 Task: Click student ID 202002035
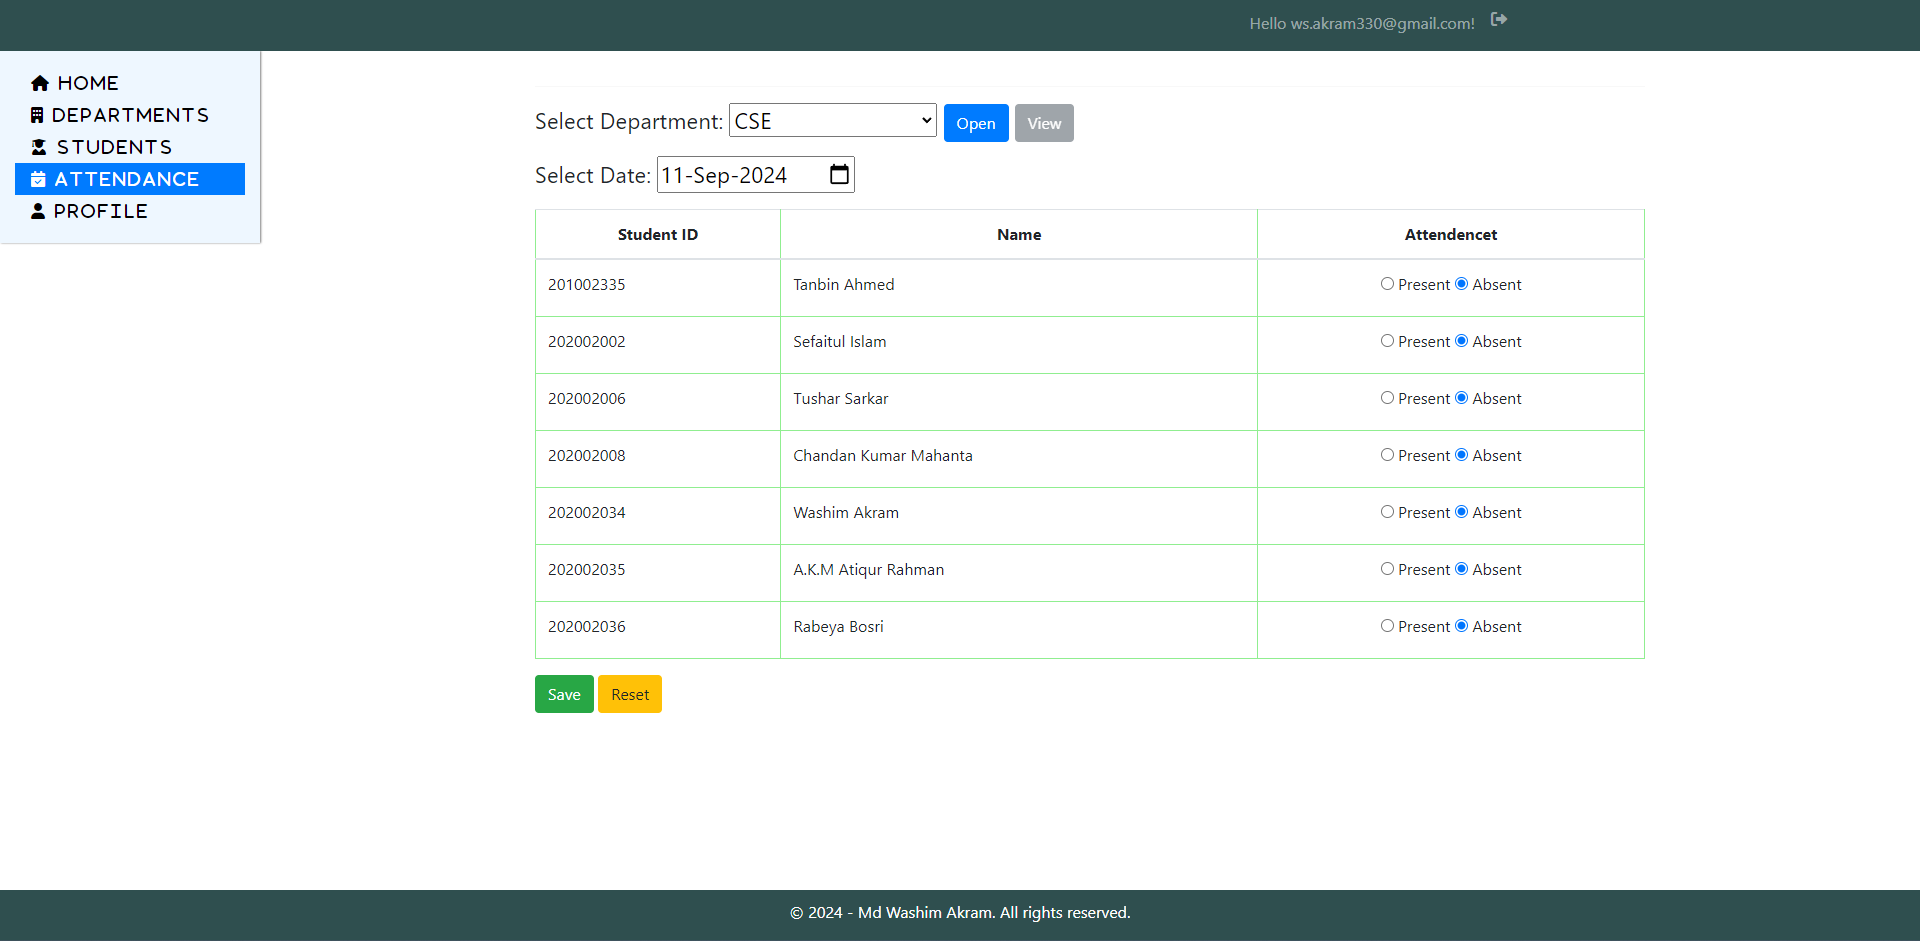coord(587,570)
